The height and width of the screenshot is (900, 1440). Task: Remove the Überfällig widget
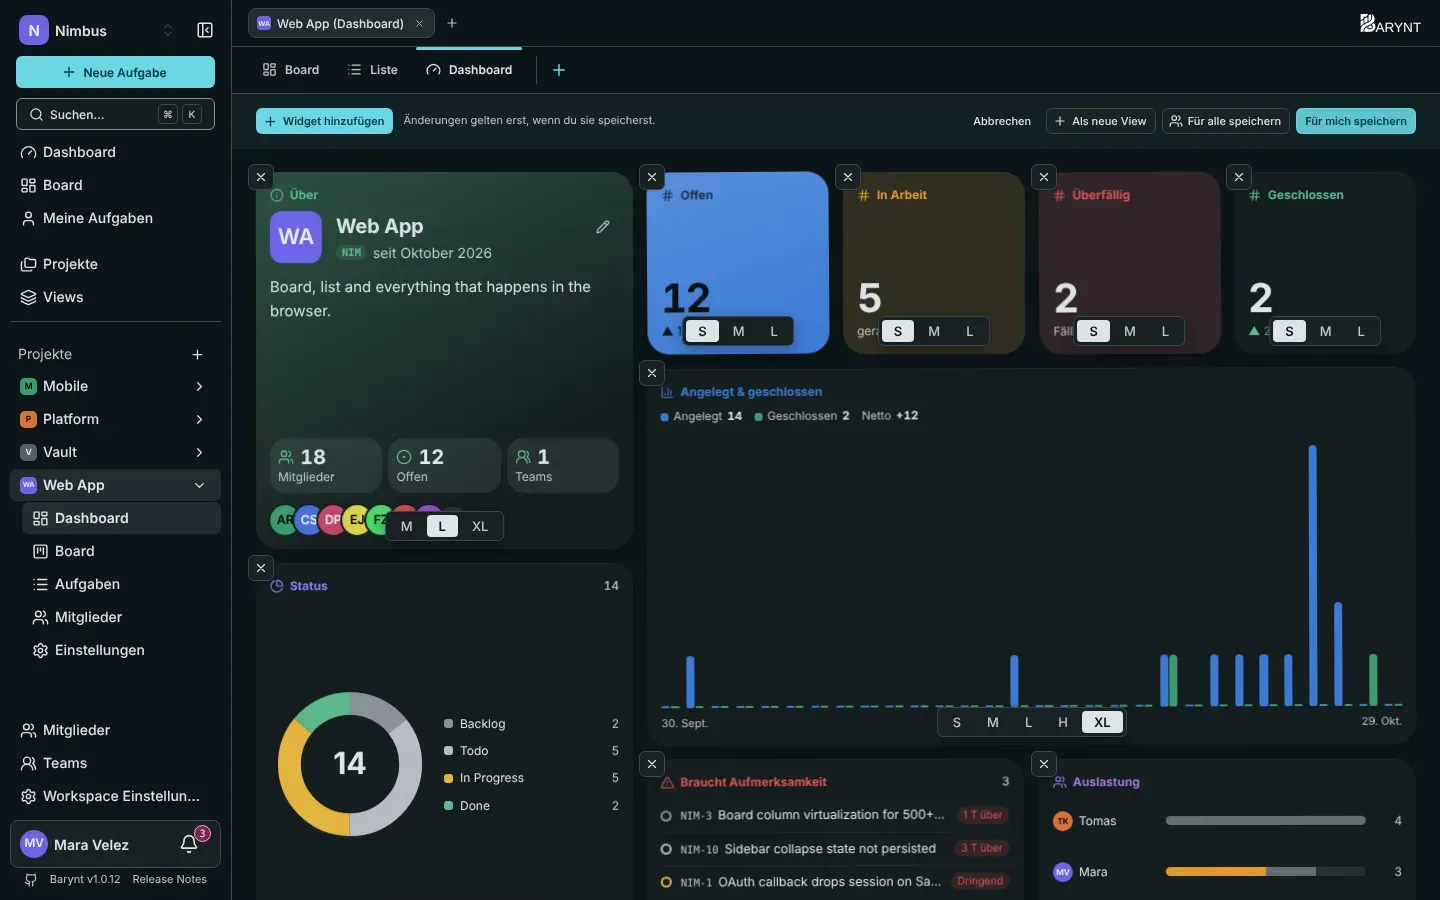tap(1044, 177)
